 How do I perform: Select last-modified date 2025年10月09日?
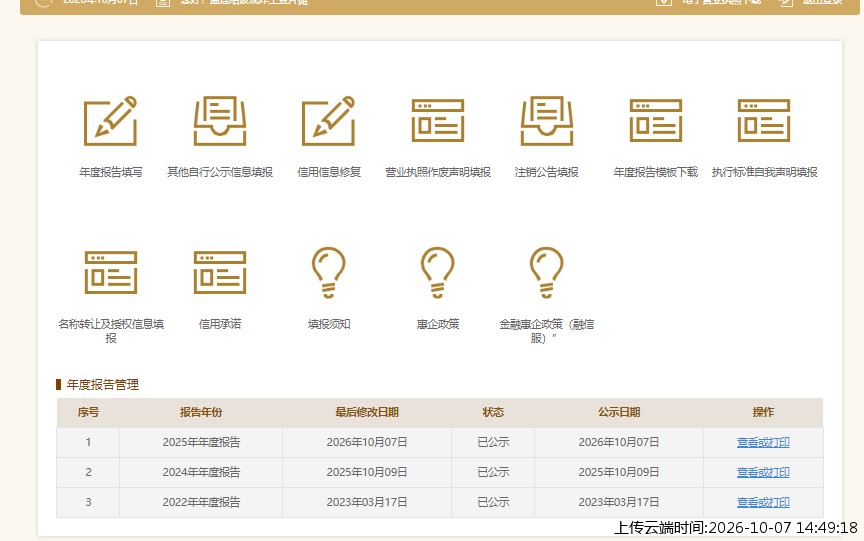click(367, 472)
